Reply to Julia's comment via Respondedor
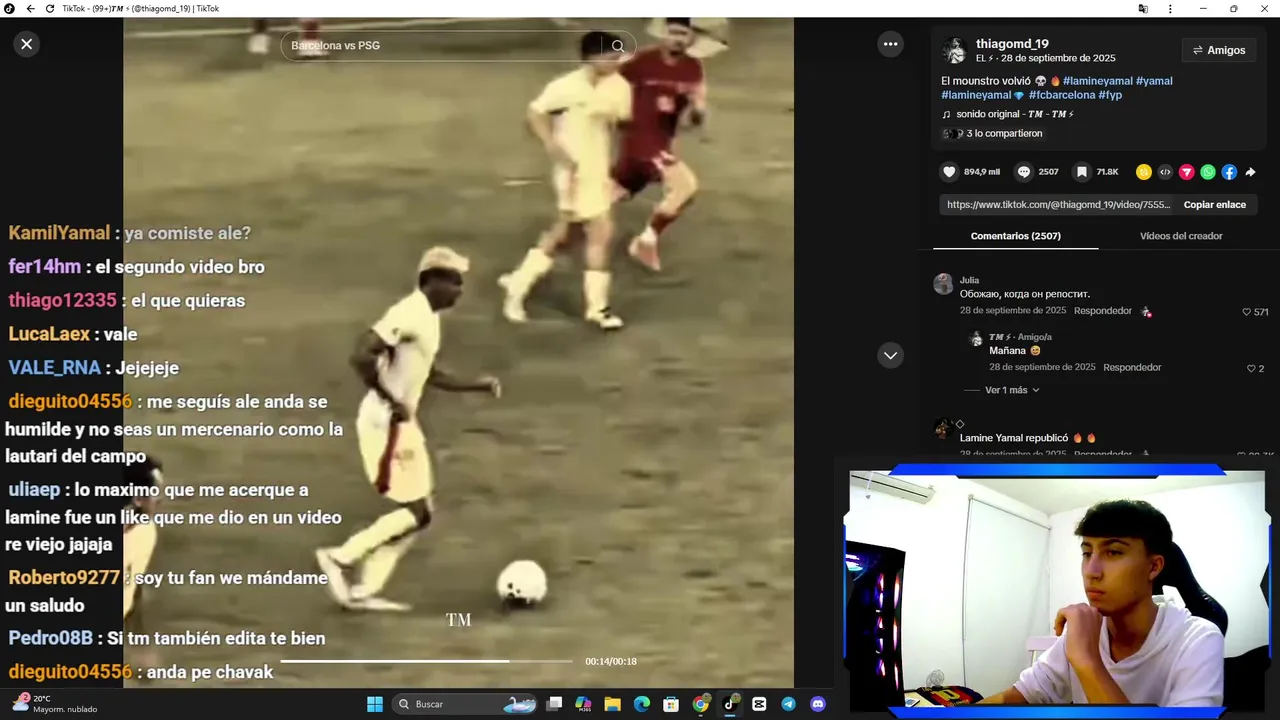 tap(1102, 311)
